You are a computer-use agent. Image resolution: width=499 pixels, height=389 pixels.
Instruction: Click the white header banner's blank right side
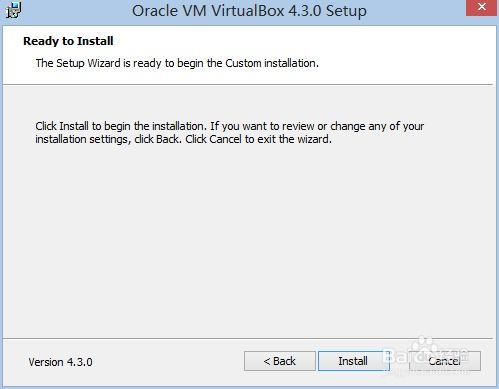click(x=407, y=53)
